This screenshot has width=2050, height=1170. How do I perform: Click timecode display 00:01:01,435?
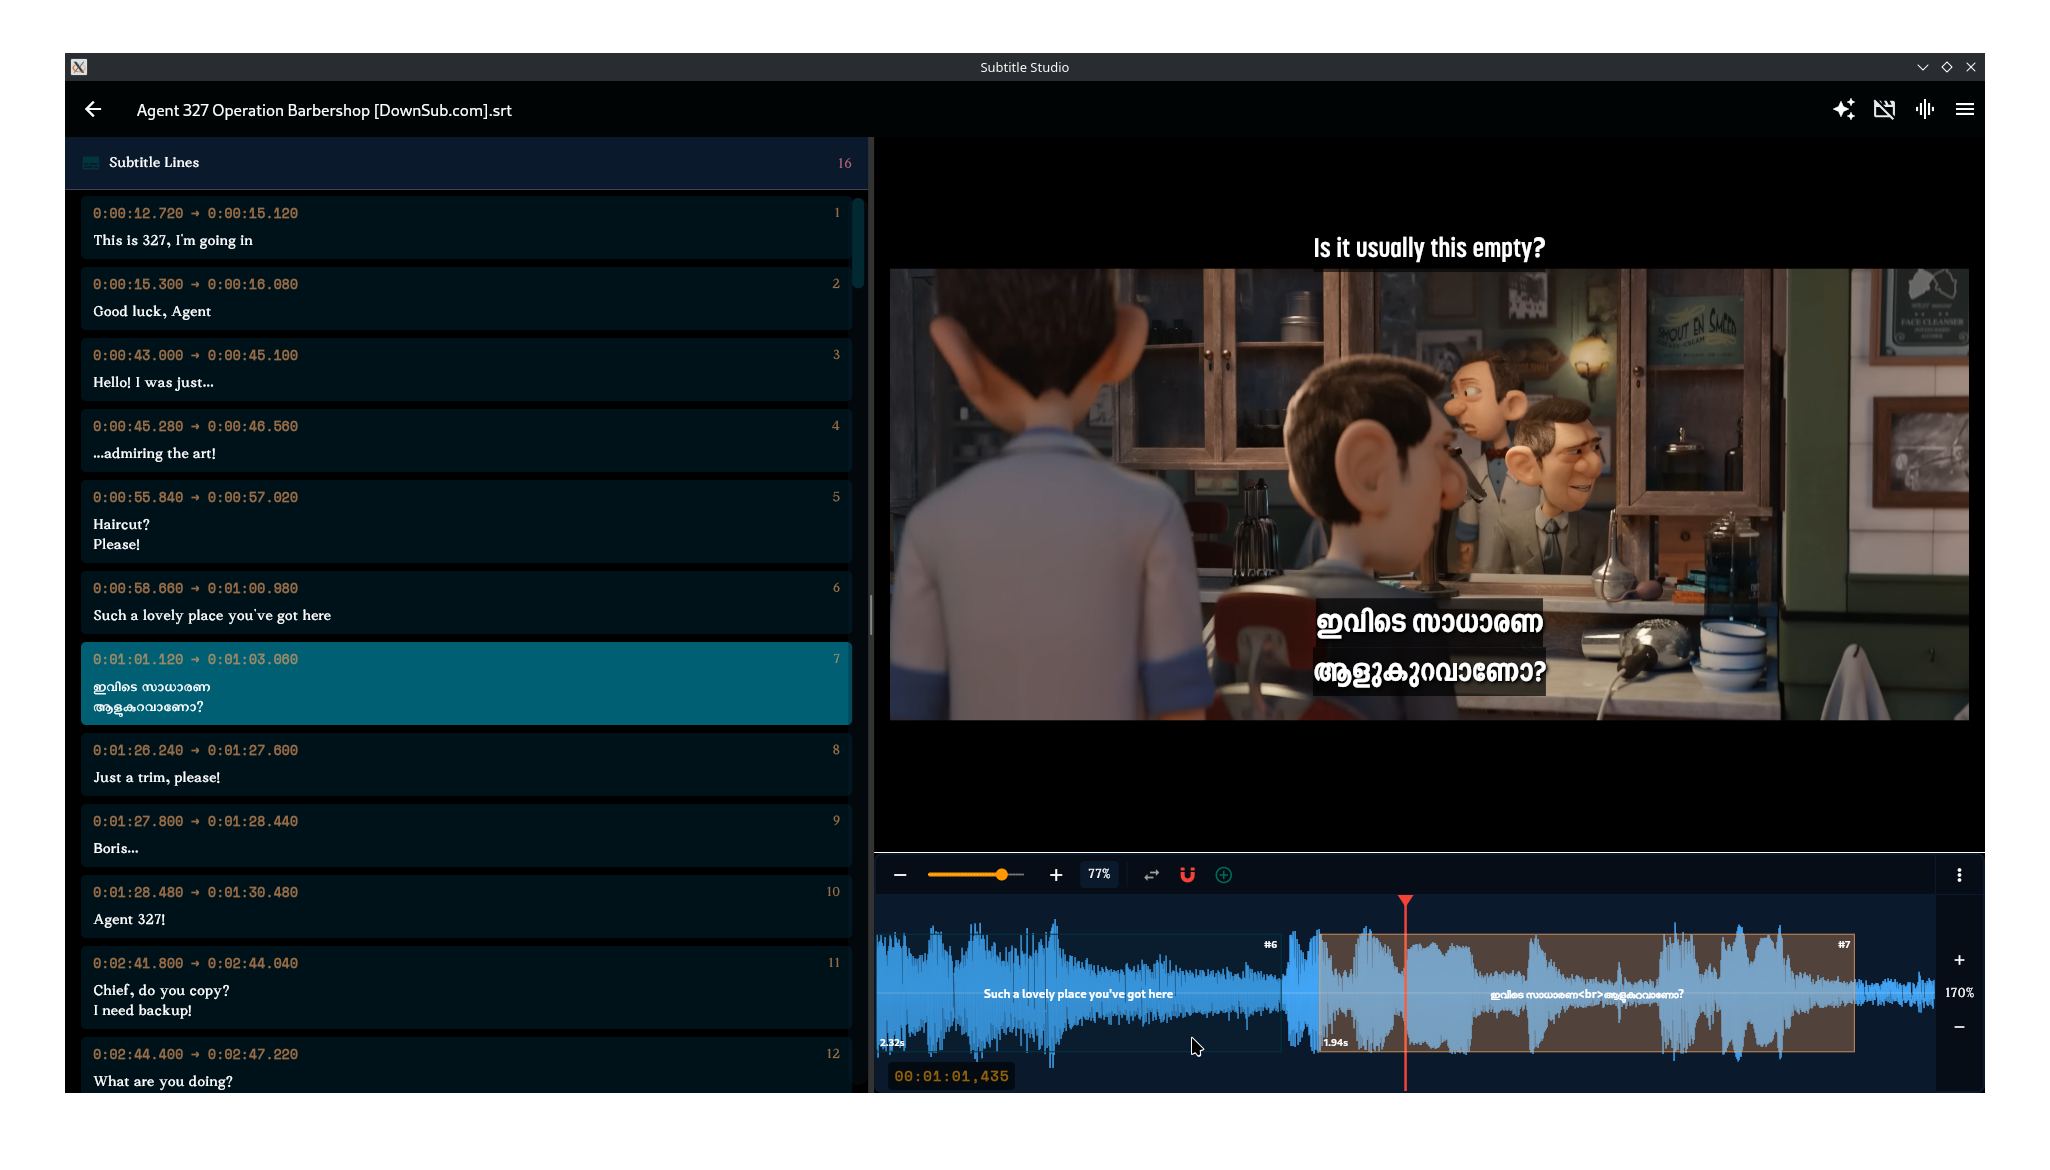tap(951, 1077)
